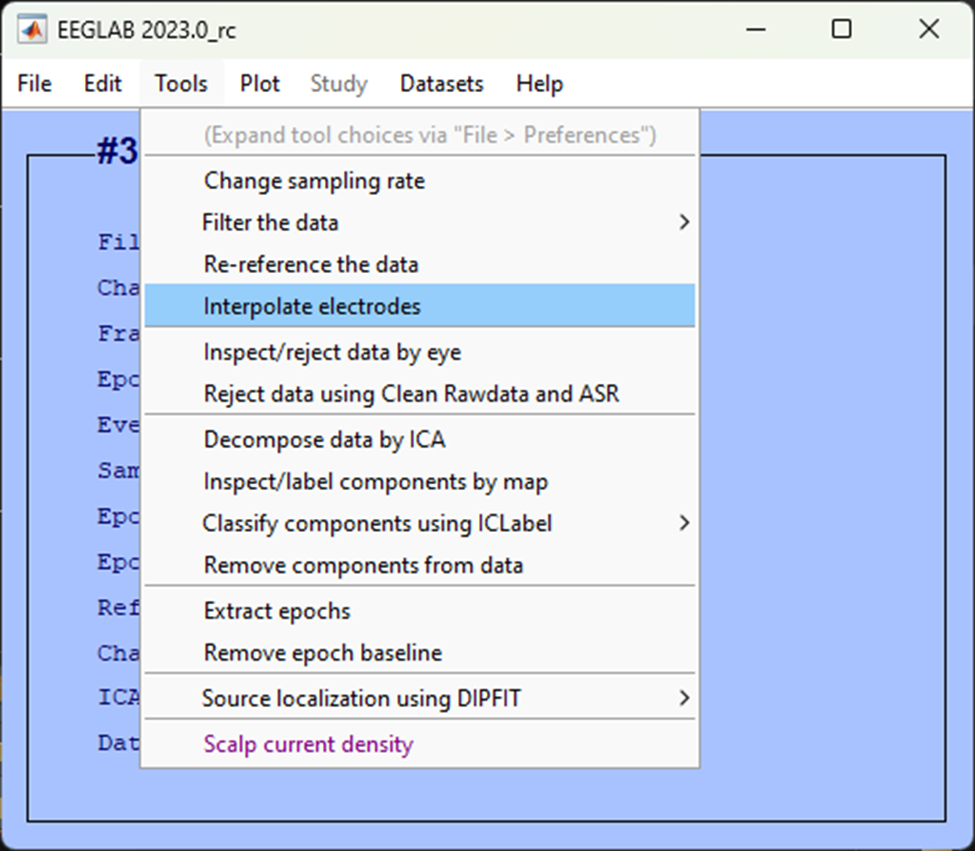Select Extract epochs
Screen dimensions: 975x851
pyautogui.click(x=277, y=611)
